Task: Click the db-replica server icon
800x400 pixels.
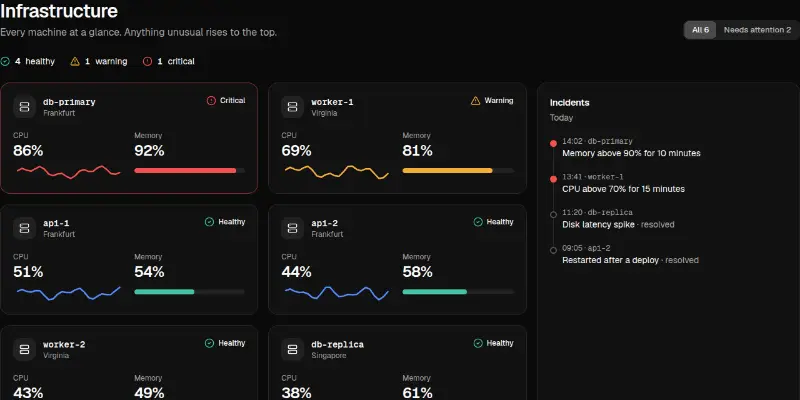Action: 292,349
